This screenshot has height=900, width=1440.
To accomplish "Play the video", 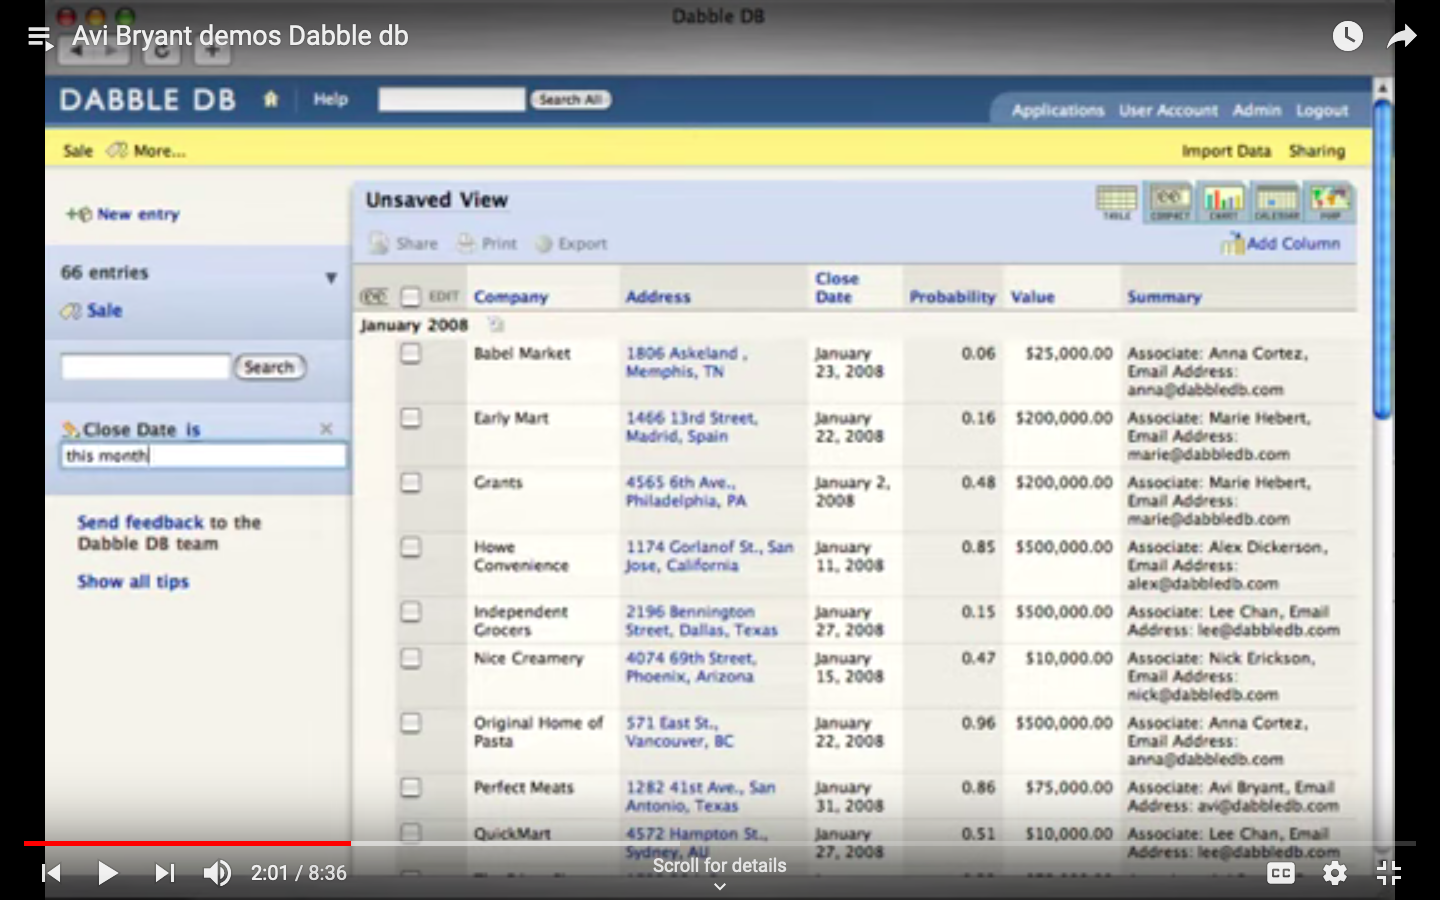I will (x=107, y=873).
